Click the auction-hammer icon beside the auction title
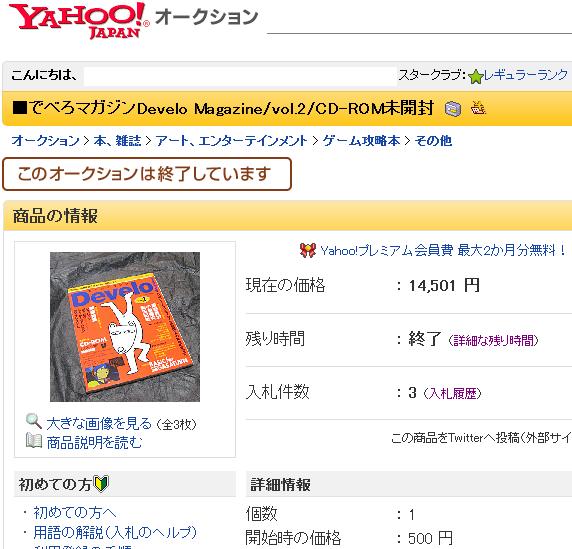Screen dimensions: 572x549 point(478,108)
